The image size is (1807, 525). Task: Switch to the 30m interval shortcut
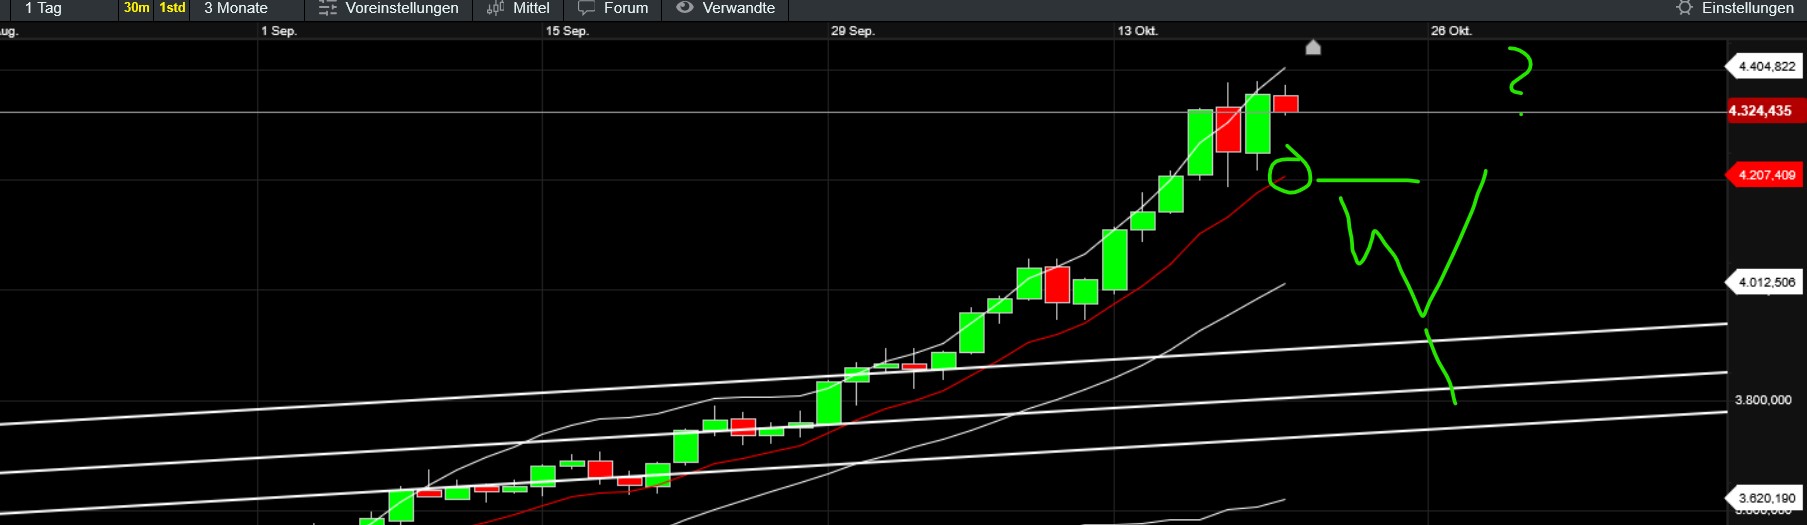pyautogui.click(x=137, y=8)
